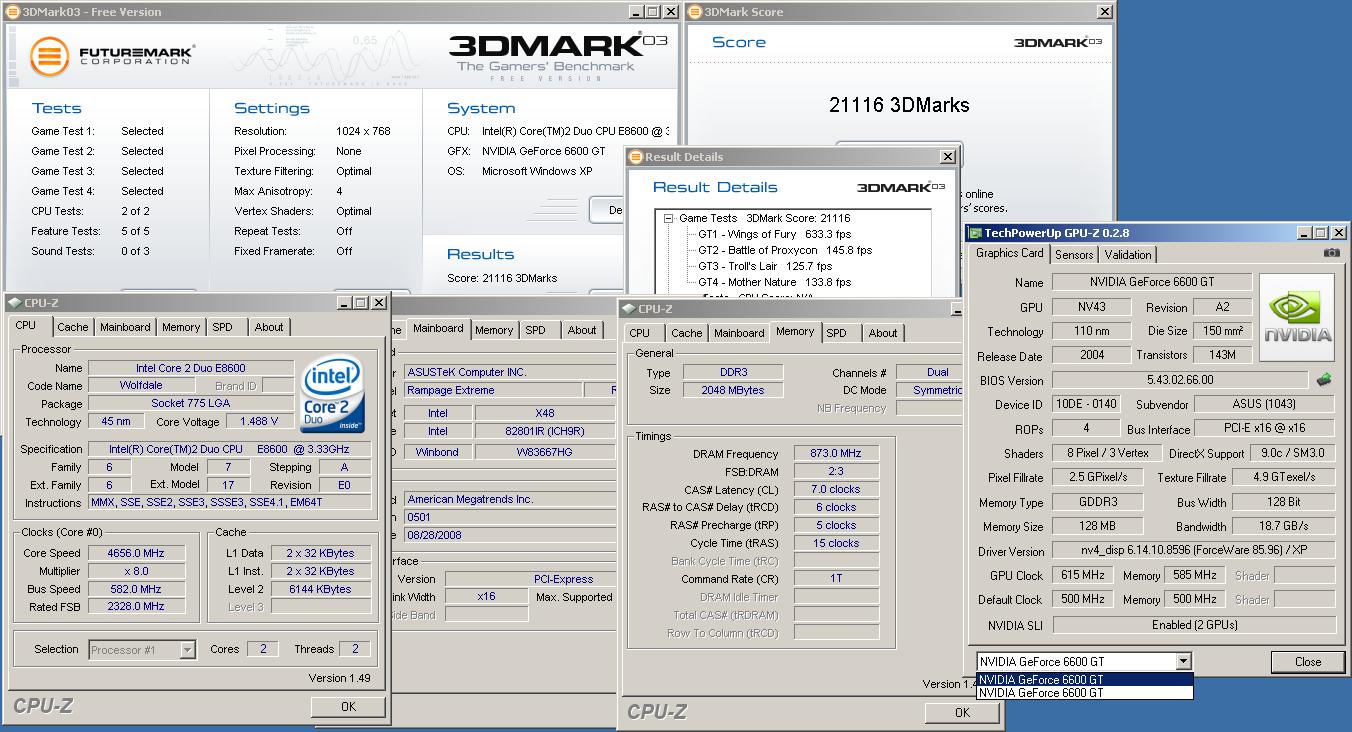Click title icon of CPU-Z memory window
1352x732 pixels.
[x=628, y=309]
